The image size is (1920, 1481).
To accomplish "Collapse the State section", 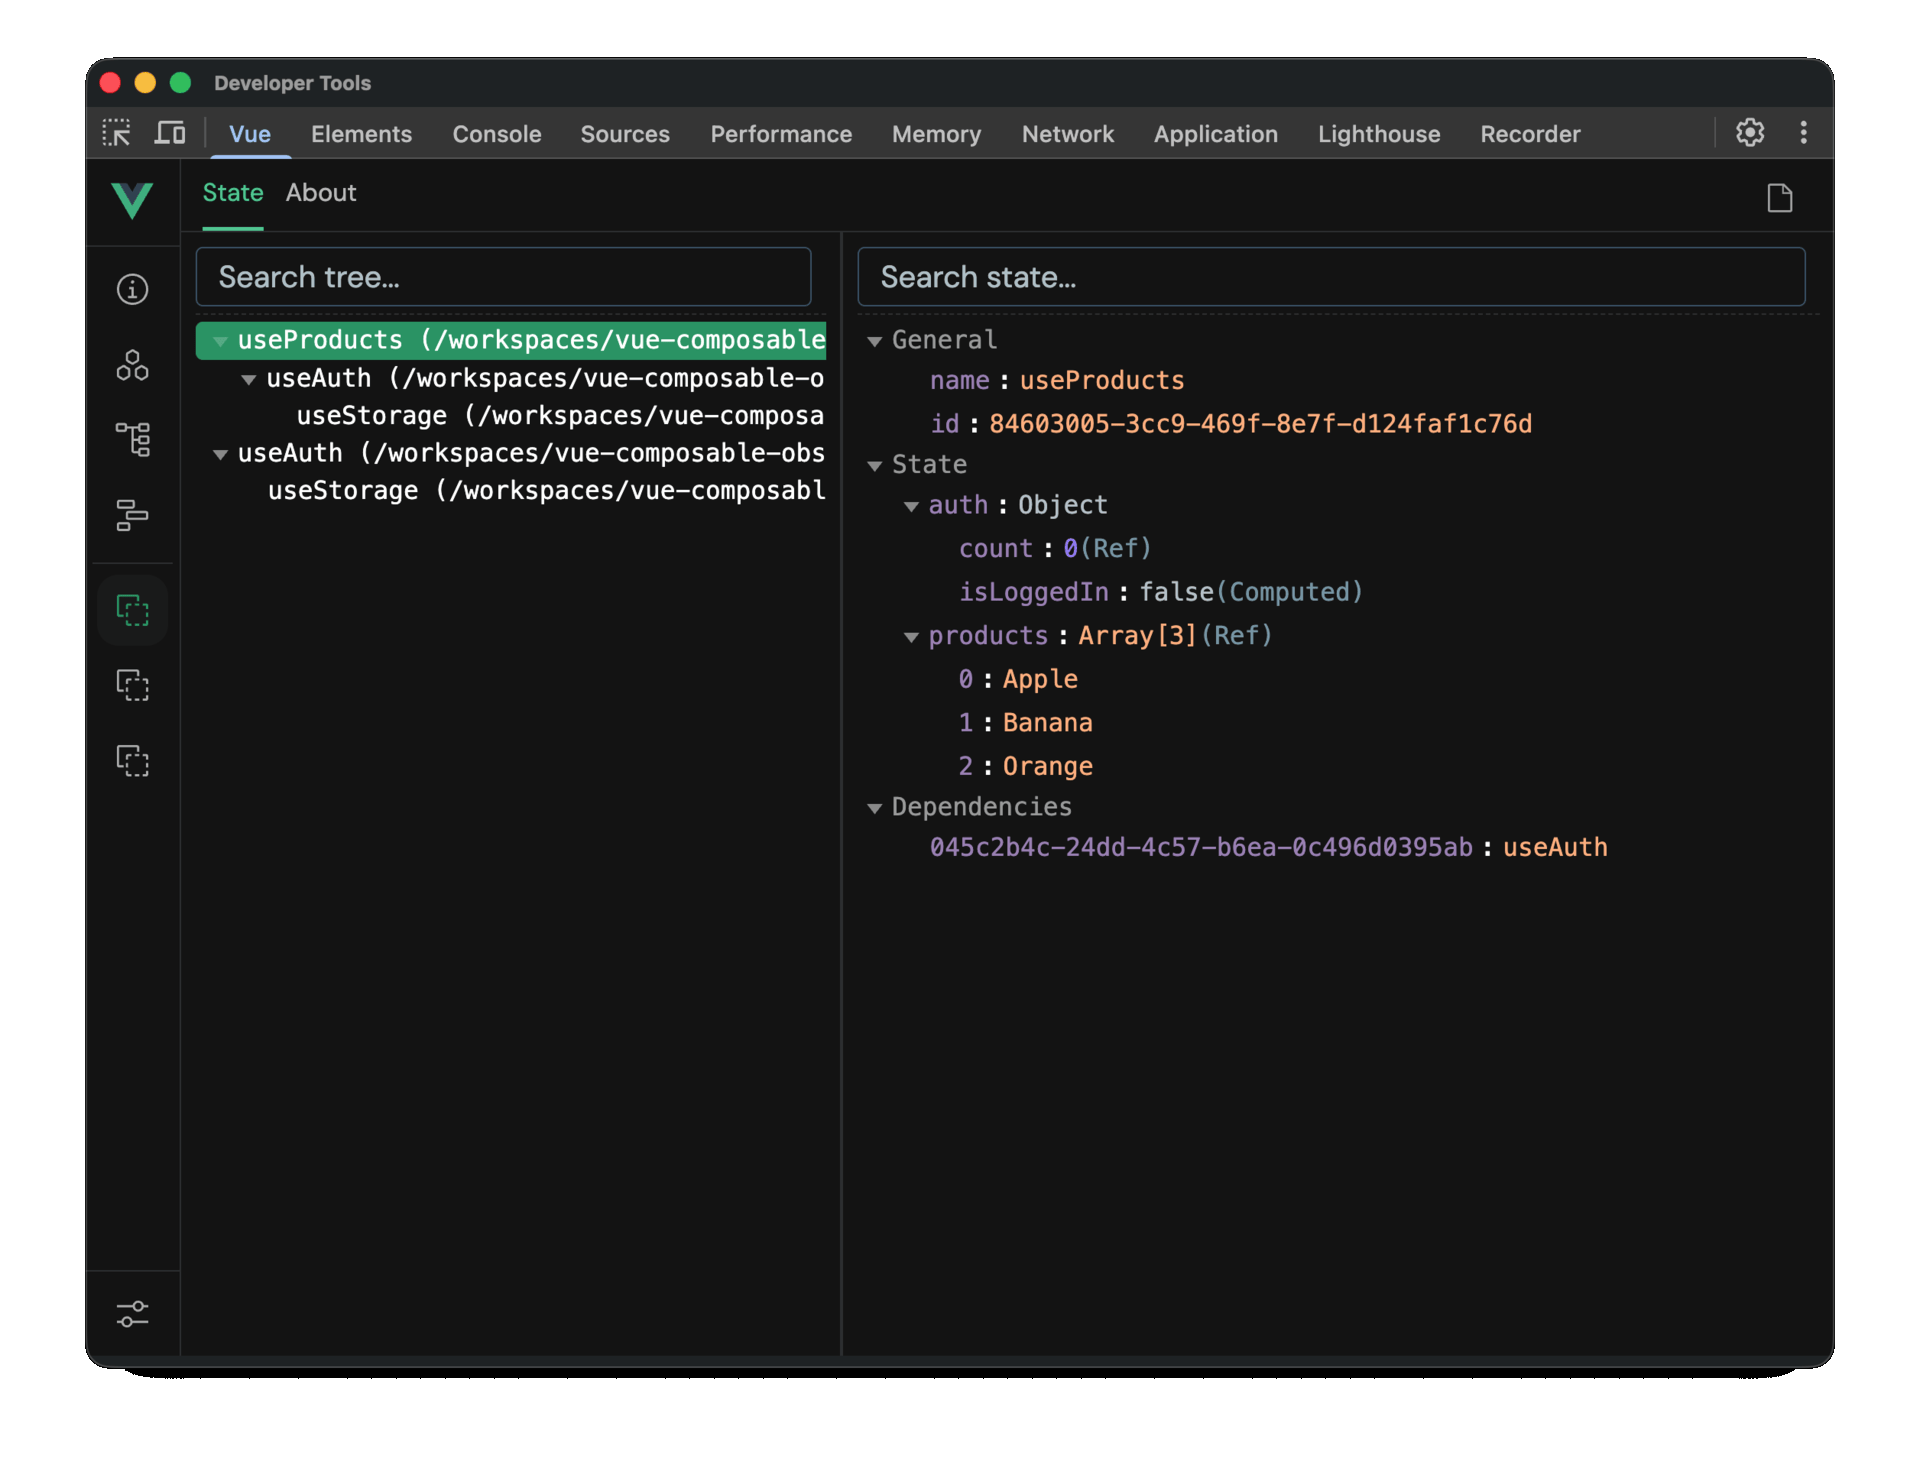I will pyautogui.click(x=874, y=465).
